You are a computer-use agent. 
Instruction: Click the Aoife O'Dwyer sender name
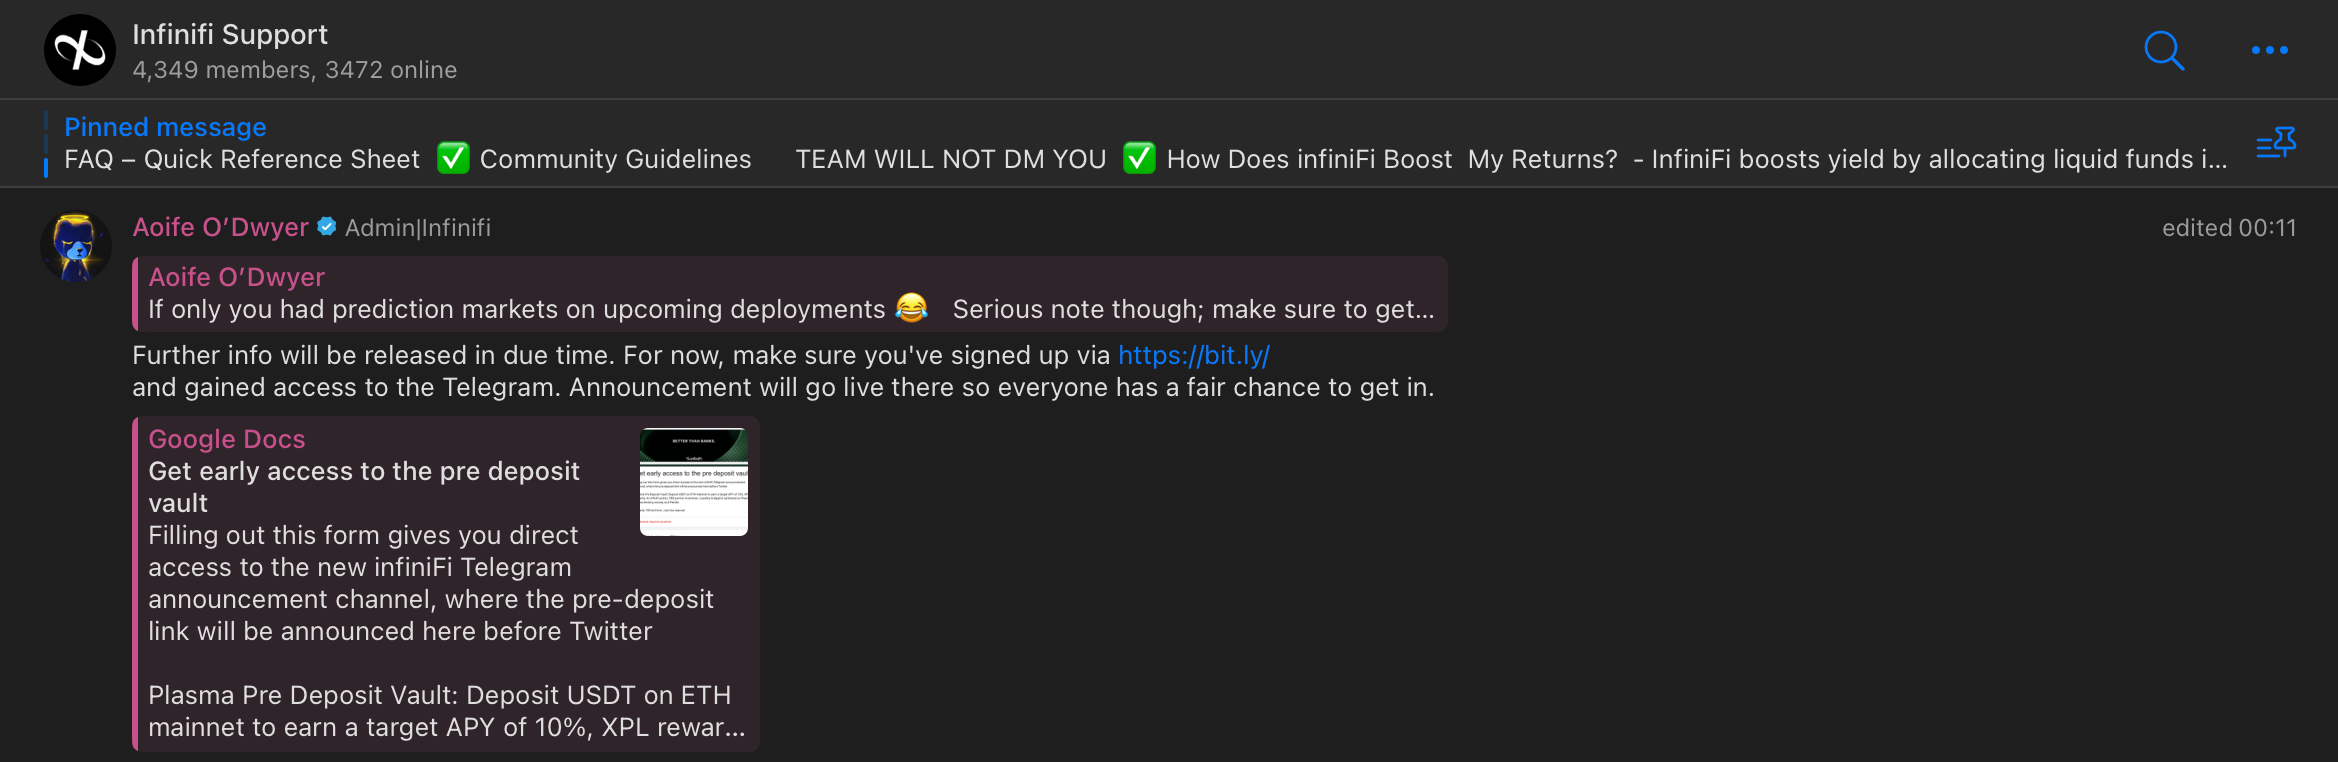click(220, 227)
